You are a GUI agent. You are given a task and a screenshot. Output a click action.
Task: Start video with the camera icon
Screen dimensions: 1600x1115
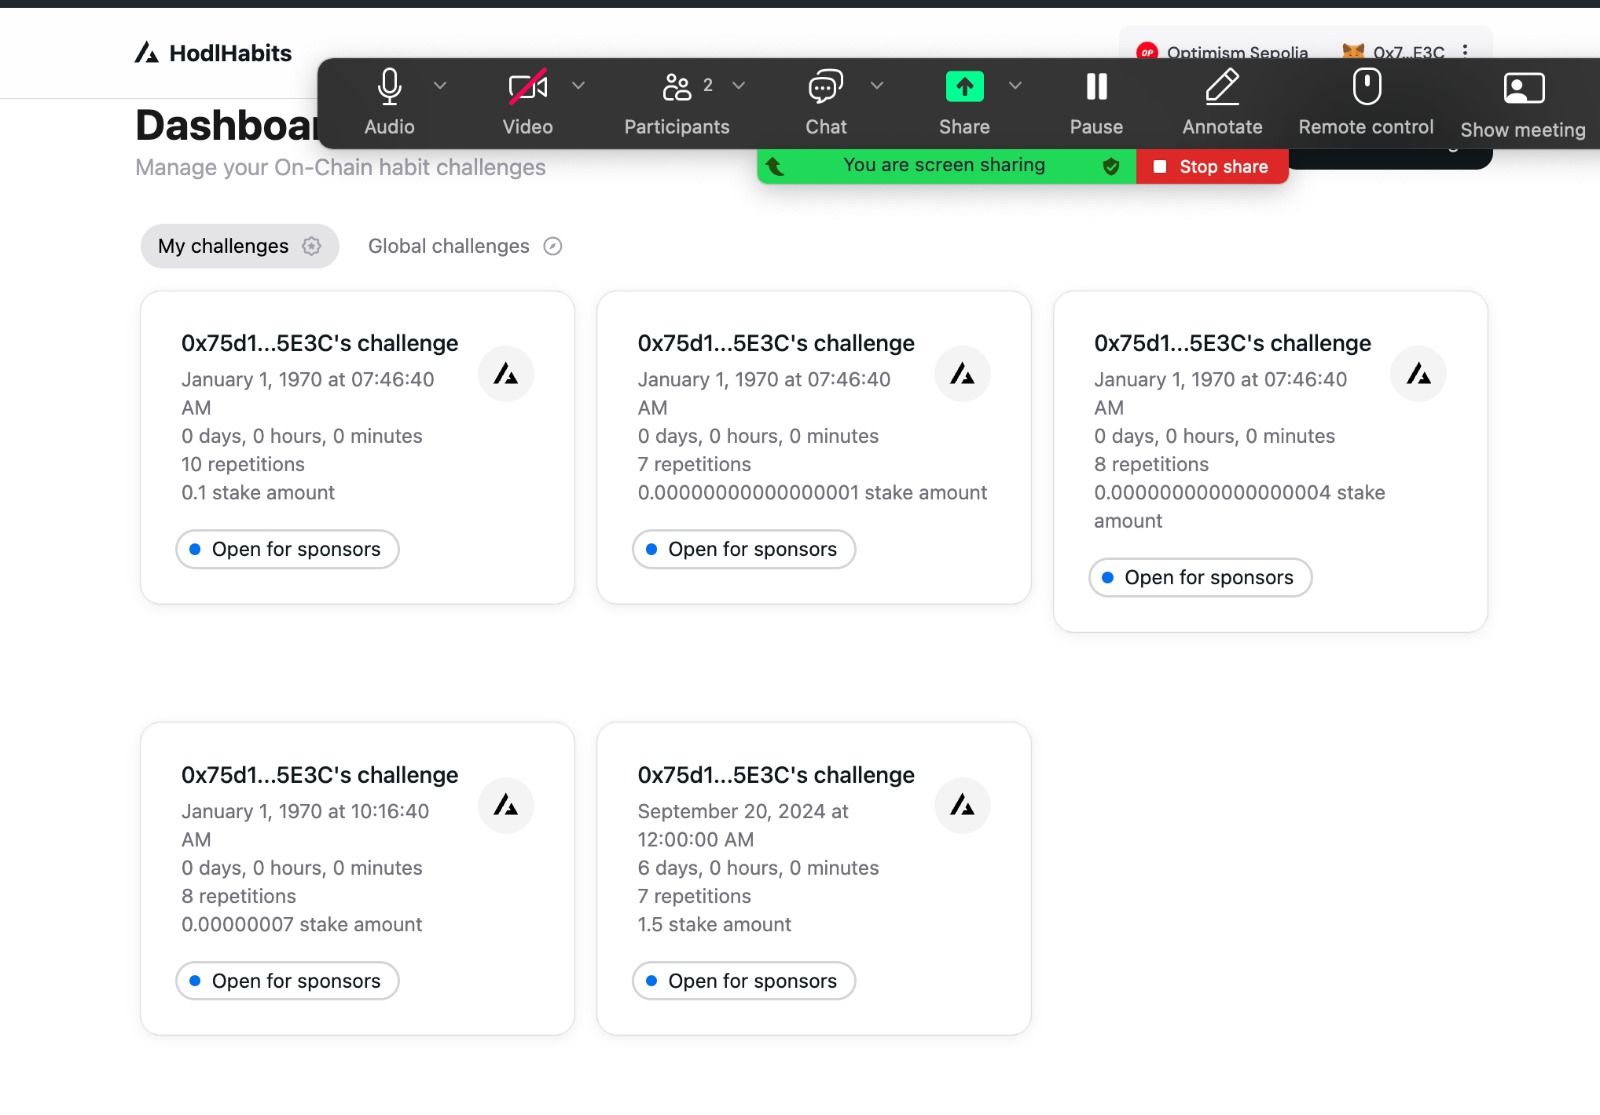point(528,87)
